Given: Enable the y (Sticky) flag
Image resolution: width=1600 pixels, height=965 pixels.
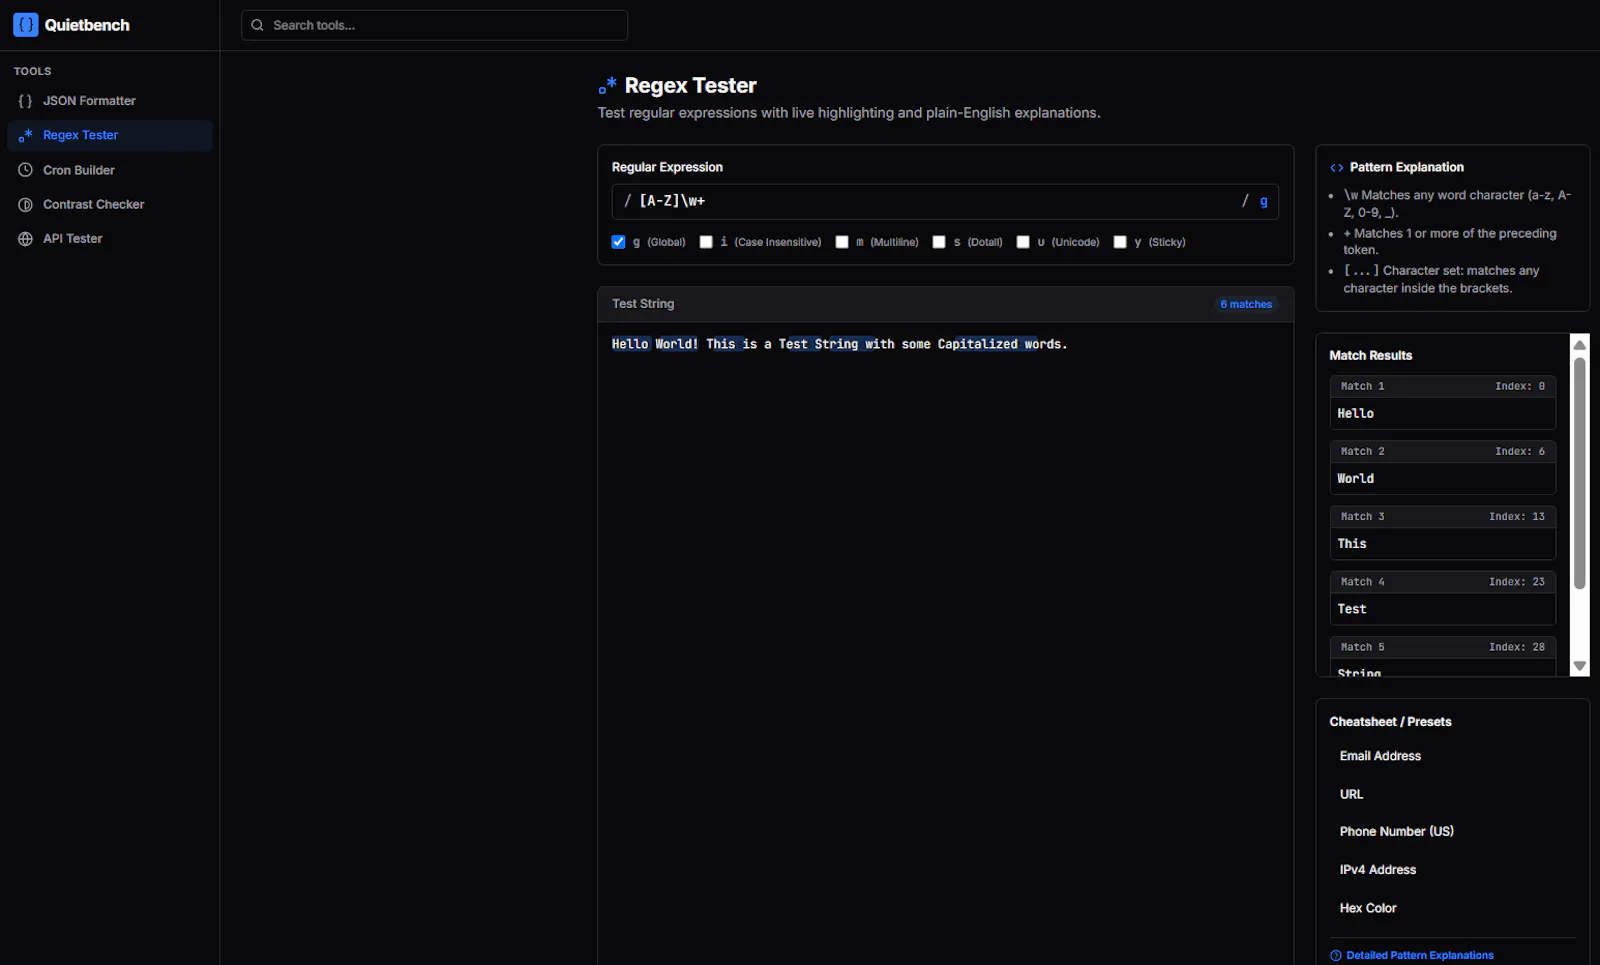Looking at the screenshot, I should (1120, 242).
